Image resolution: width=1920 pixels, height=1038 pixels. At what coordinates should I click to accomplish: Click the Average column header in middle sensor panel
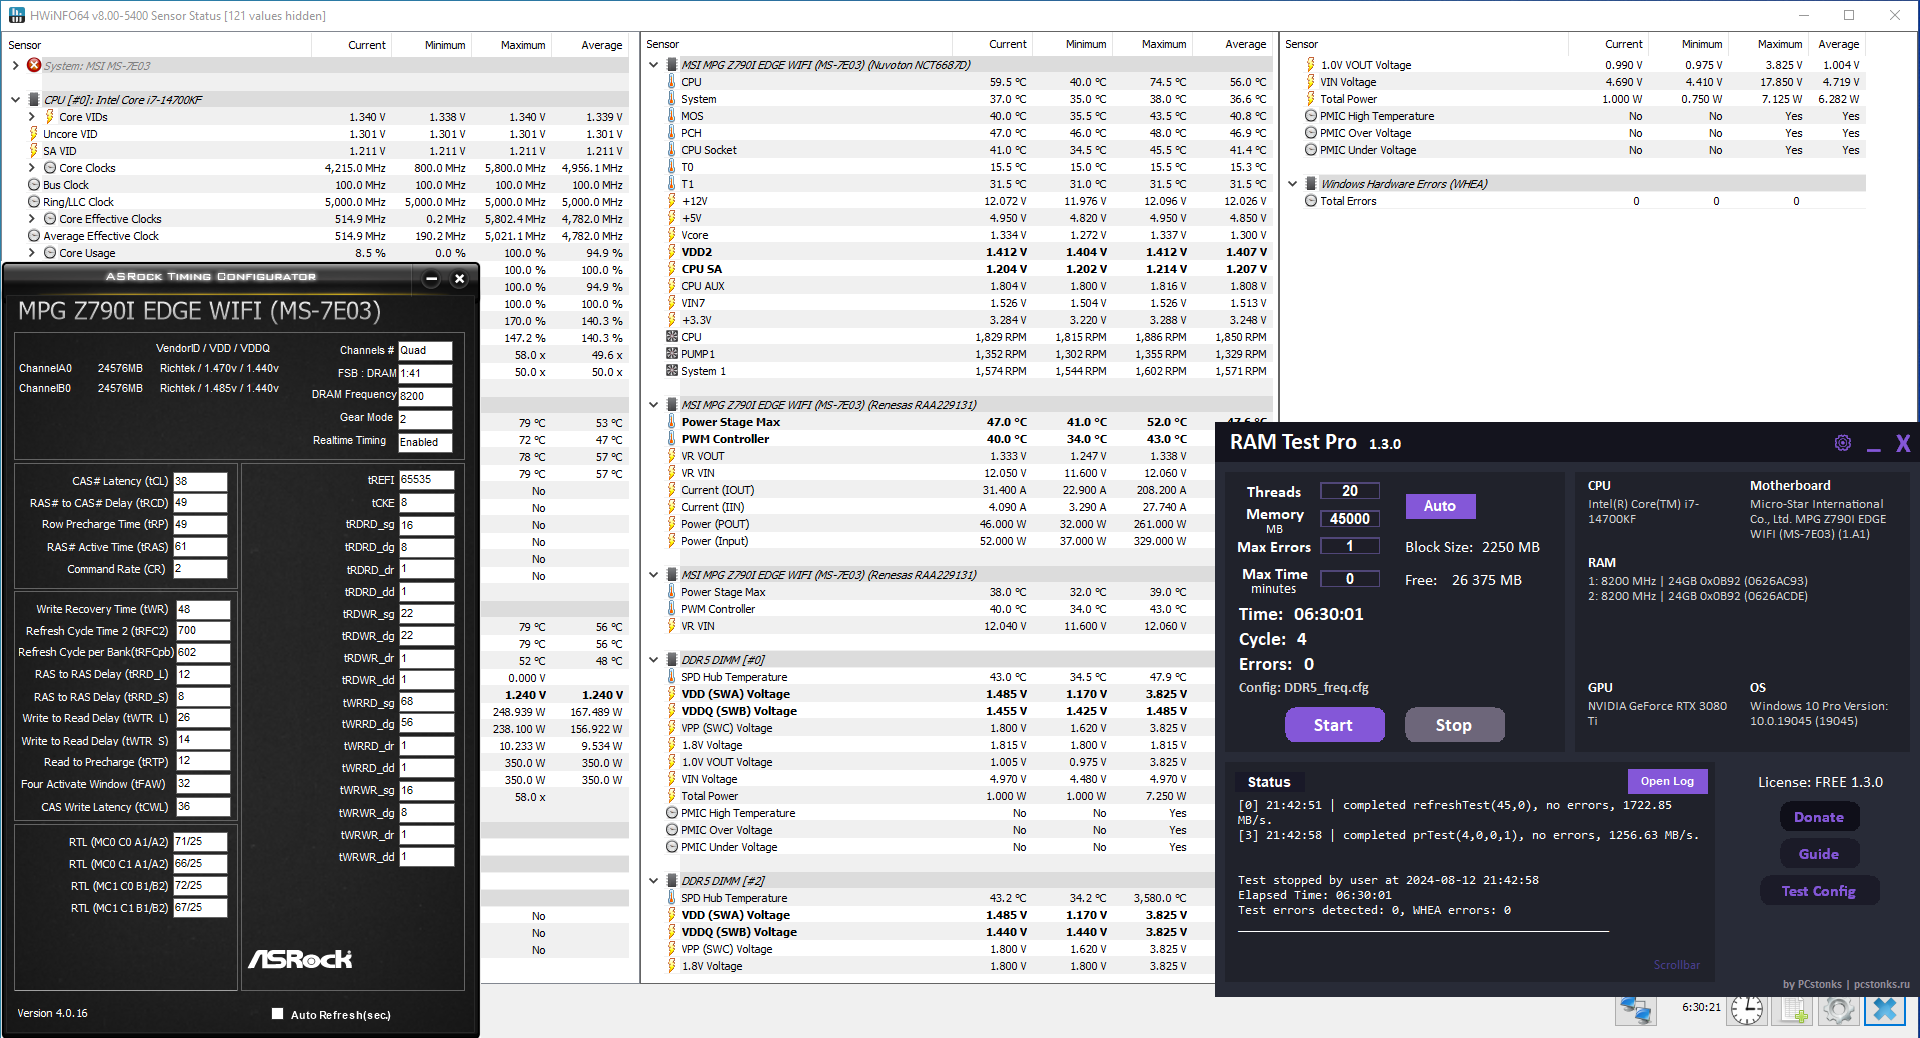point(1232,44)
